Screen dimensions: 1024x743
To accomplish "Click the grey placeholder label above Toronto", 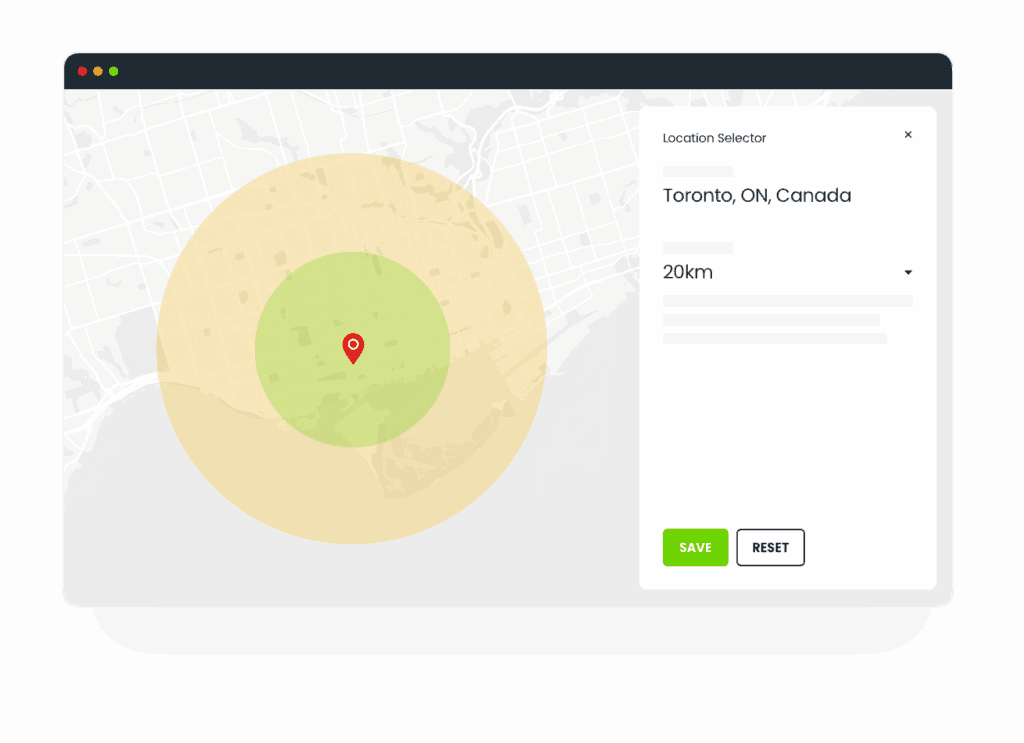I will [697, 171].
